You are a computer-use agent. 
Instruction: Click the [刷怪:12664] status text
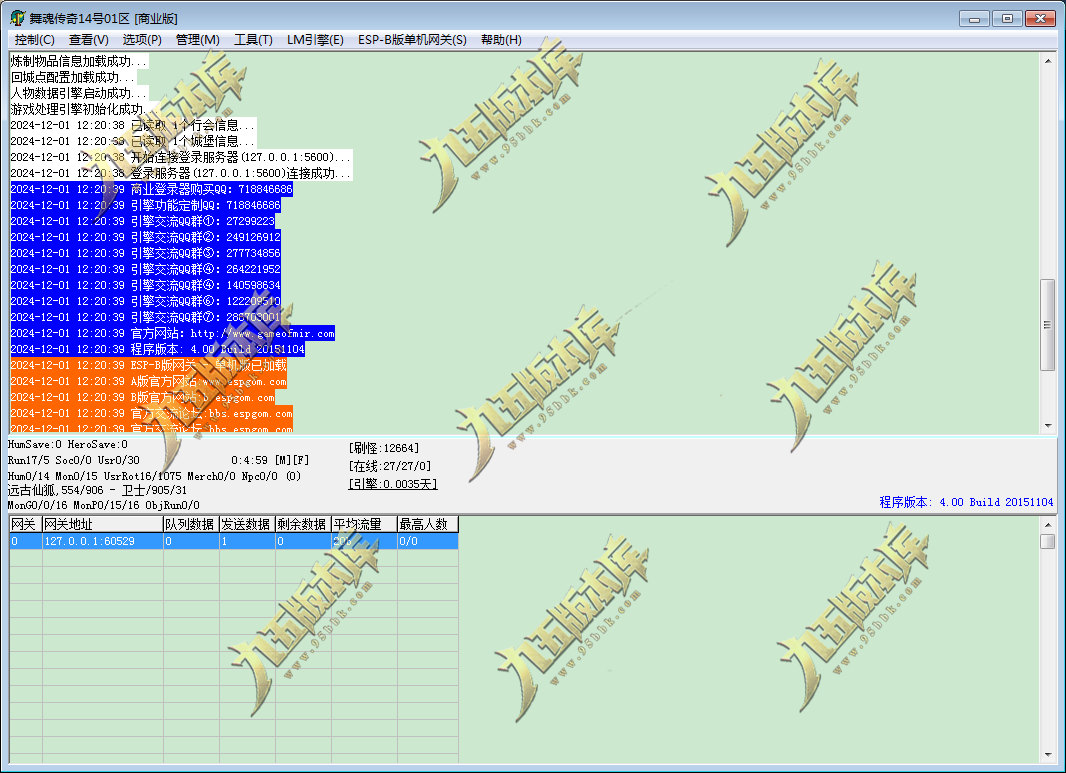384,448
